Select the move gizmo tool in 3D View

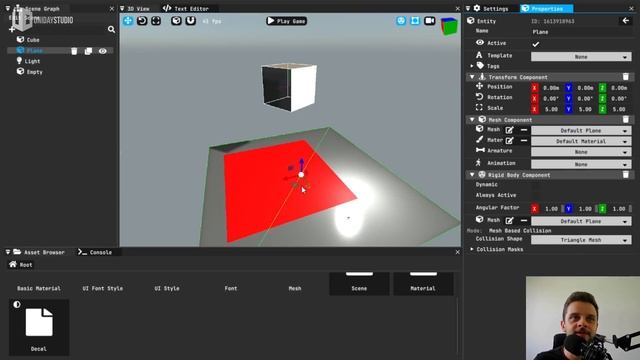click(x=128, y=20)
